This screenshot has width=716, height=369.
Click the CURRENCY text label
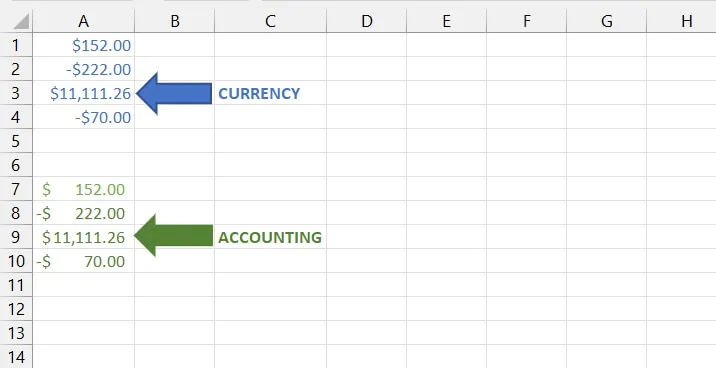tap(259, 94)
